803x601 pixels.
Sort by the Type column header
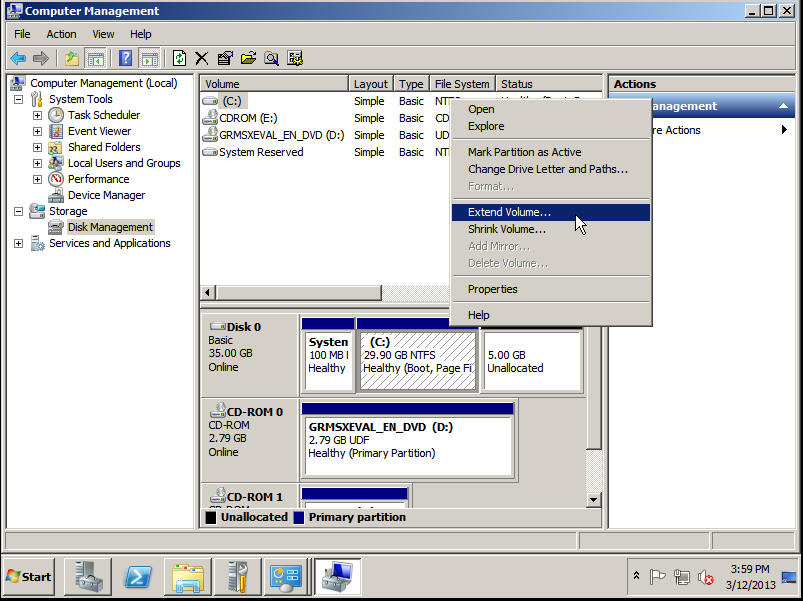(x=411, y=84)
